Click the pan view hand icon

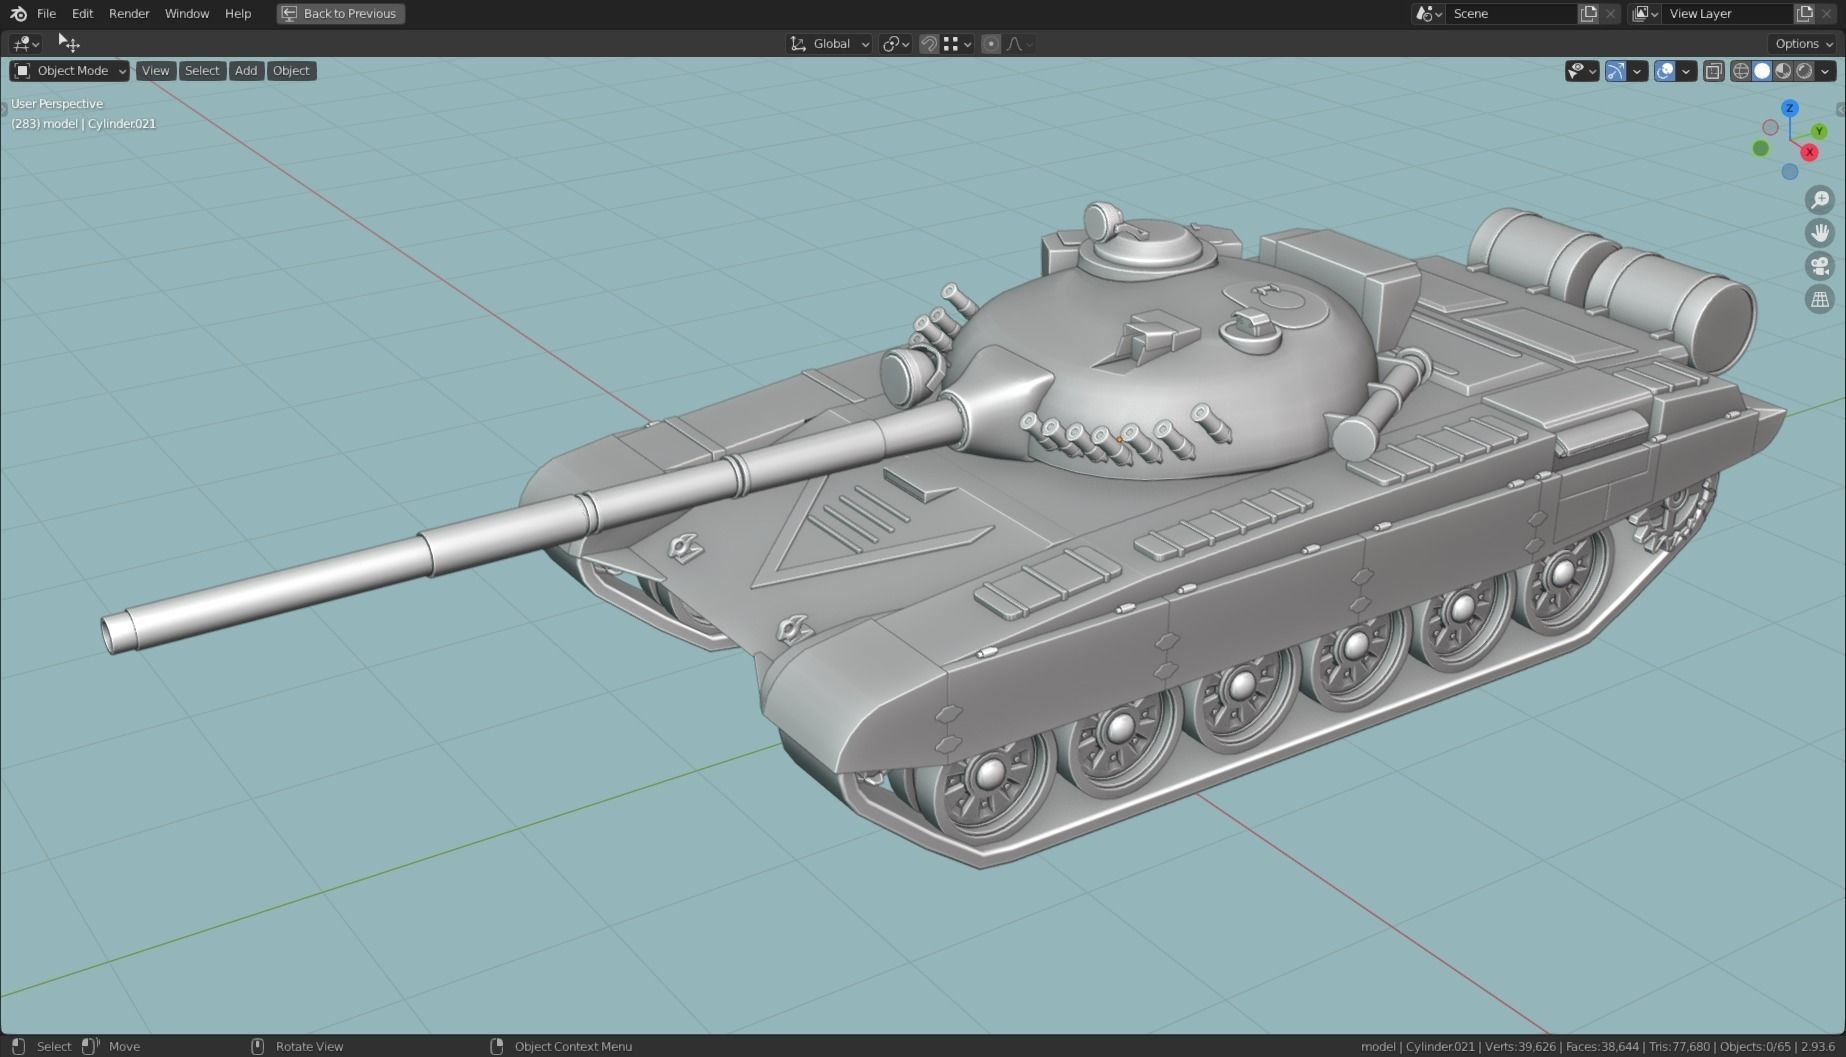(1820, 233)
